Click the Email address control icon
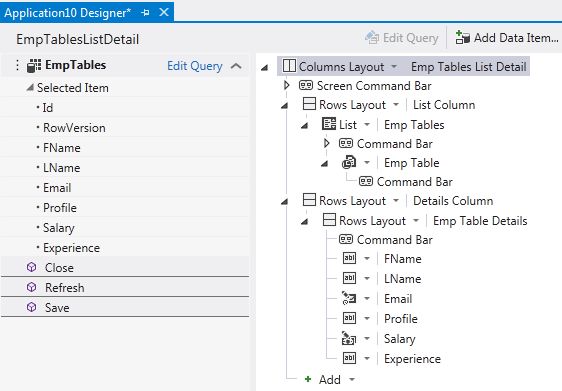The width and height of the screenshot is (562, 391). pyautogui.click(x=349, y=298)
